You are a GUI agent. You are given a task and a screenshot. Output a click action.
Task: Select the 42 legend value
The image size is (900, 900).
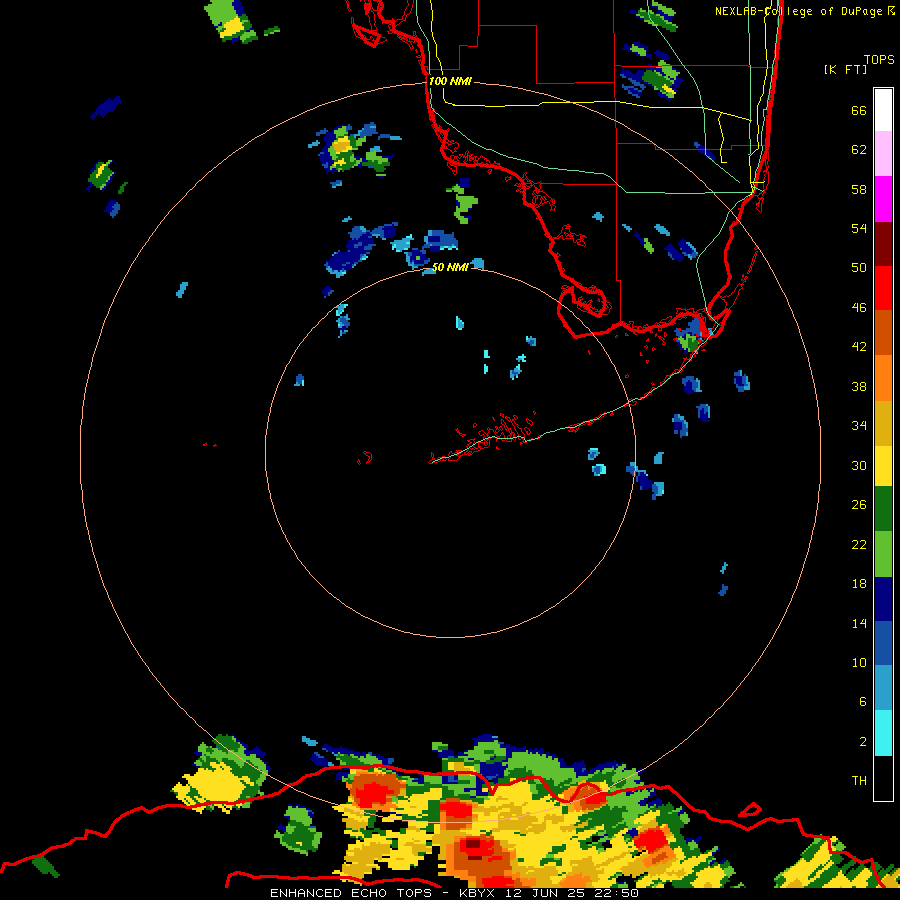pos(859,346)
